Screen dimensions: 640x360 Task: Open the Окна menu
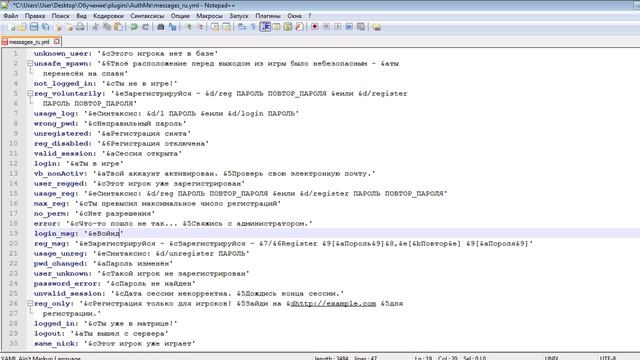[294, 16]
